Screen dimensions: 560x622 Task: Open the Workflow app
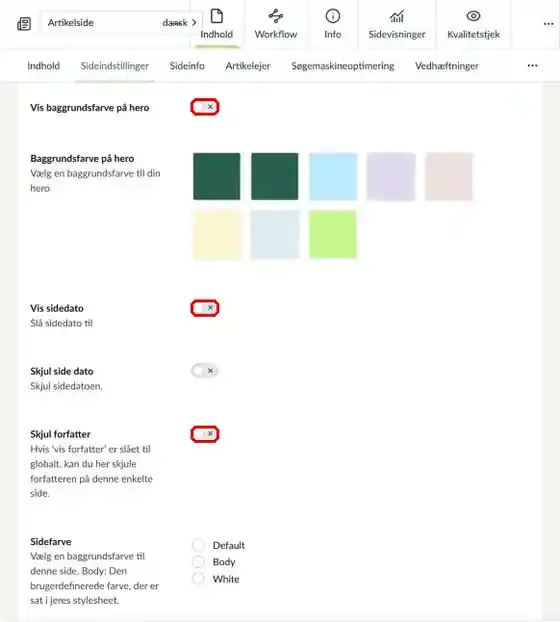point(276,24)
